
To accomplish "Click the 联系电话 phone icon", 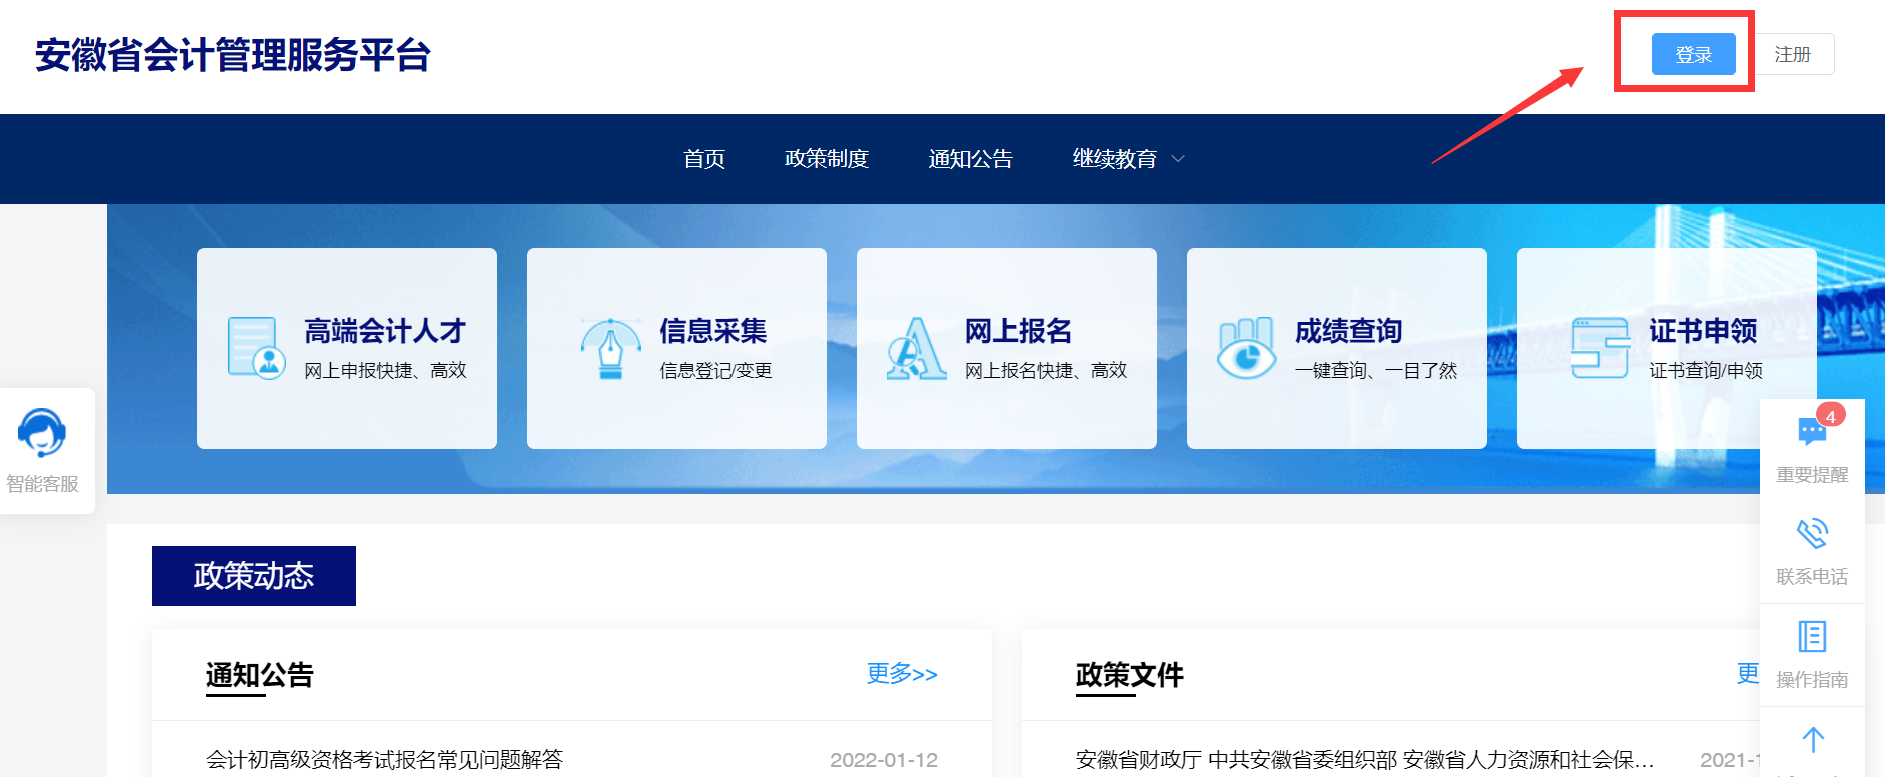I will point(1811,534).
